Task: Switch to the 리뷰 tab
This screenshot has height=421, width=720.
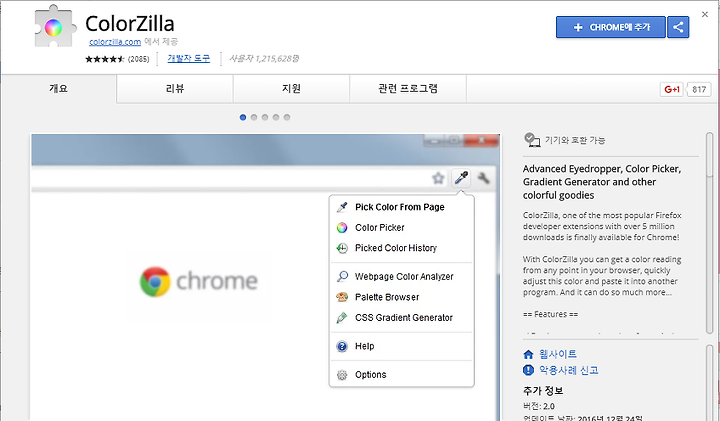Action: [x=174, y=88]
